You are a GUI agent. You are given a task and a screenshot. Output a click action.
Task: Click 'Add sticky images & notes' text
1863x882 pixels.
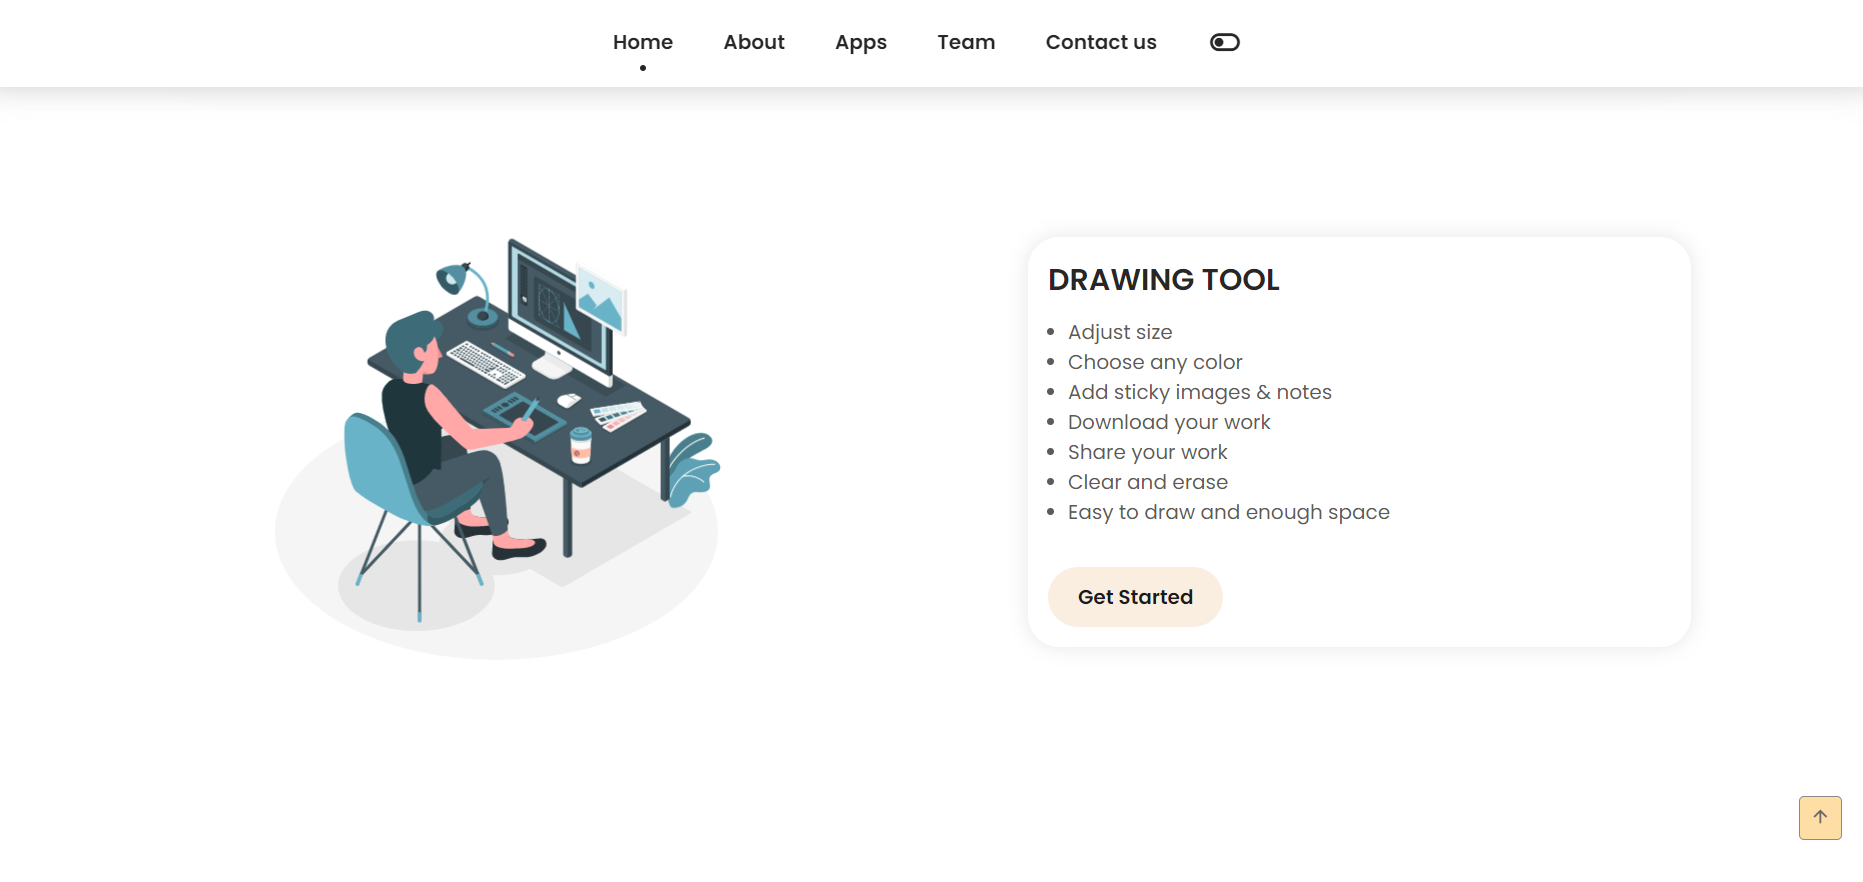(x=1200, y=392)
